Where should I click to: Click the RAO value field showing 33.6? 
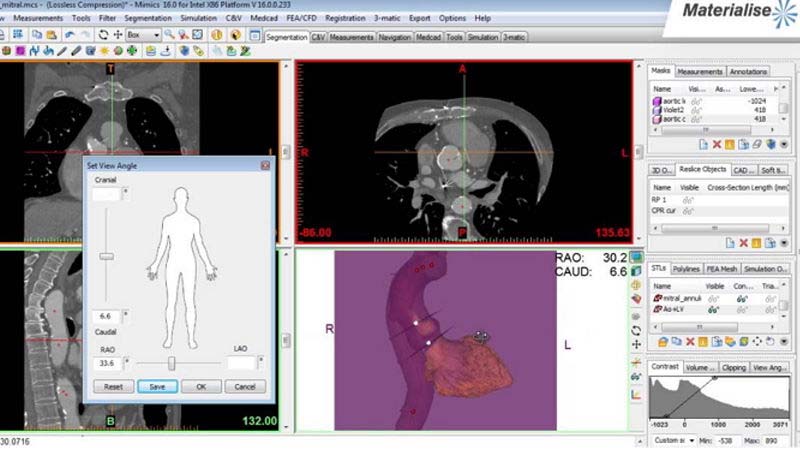click(108, 363)
